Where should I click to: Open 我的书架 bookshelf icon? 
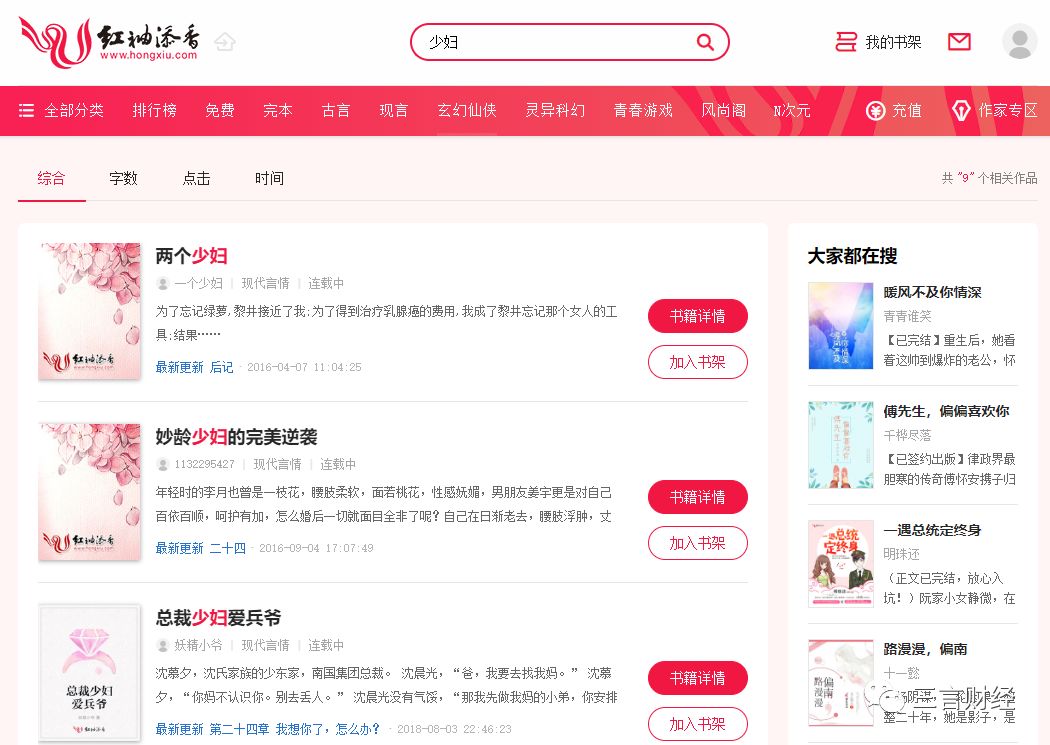pos(846,42)
